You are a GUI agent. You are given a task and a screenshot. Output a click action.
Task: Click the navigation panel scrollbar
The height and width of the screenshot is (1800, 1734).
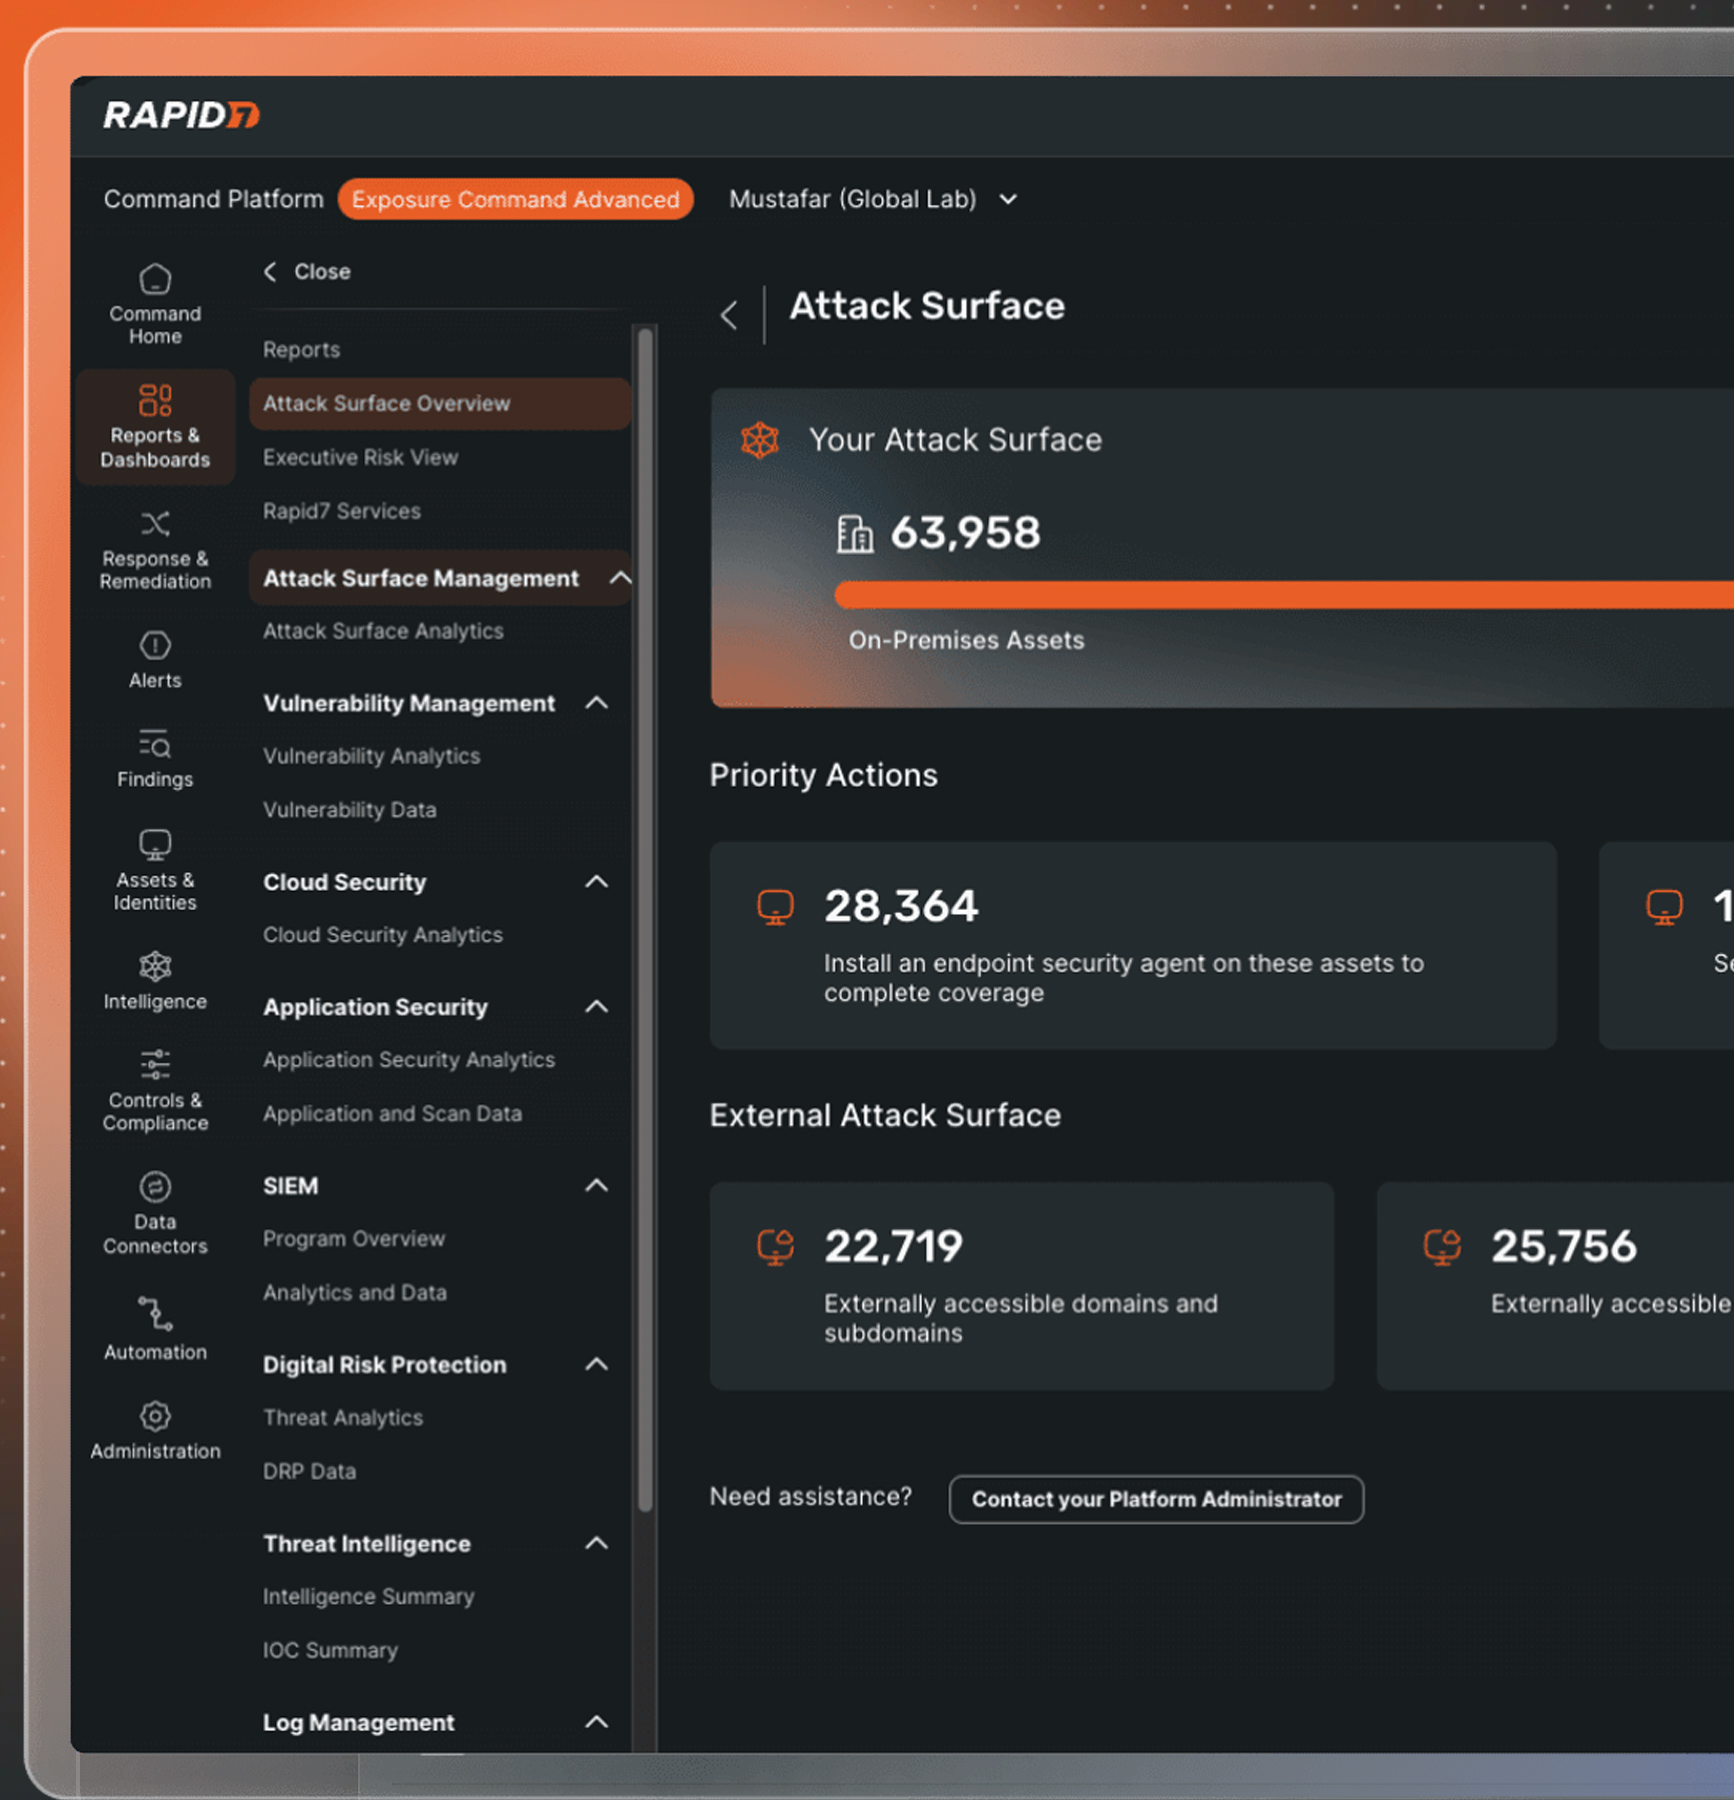pyautogui.click(x=646, y=920)
